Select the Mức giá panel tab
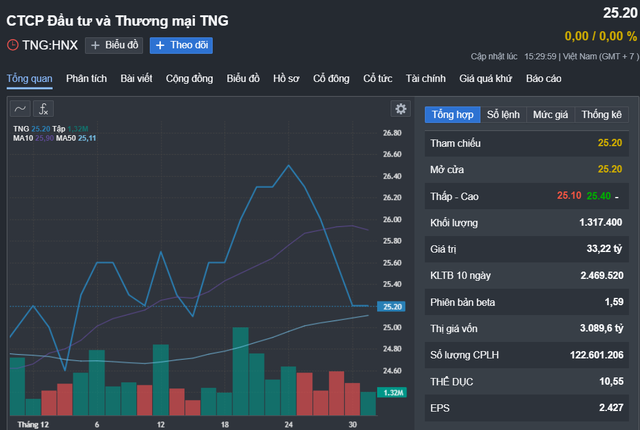Screen dimensions: 640x430 click(550, 115)
